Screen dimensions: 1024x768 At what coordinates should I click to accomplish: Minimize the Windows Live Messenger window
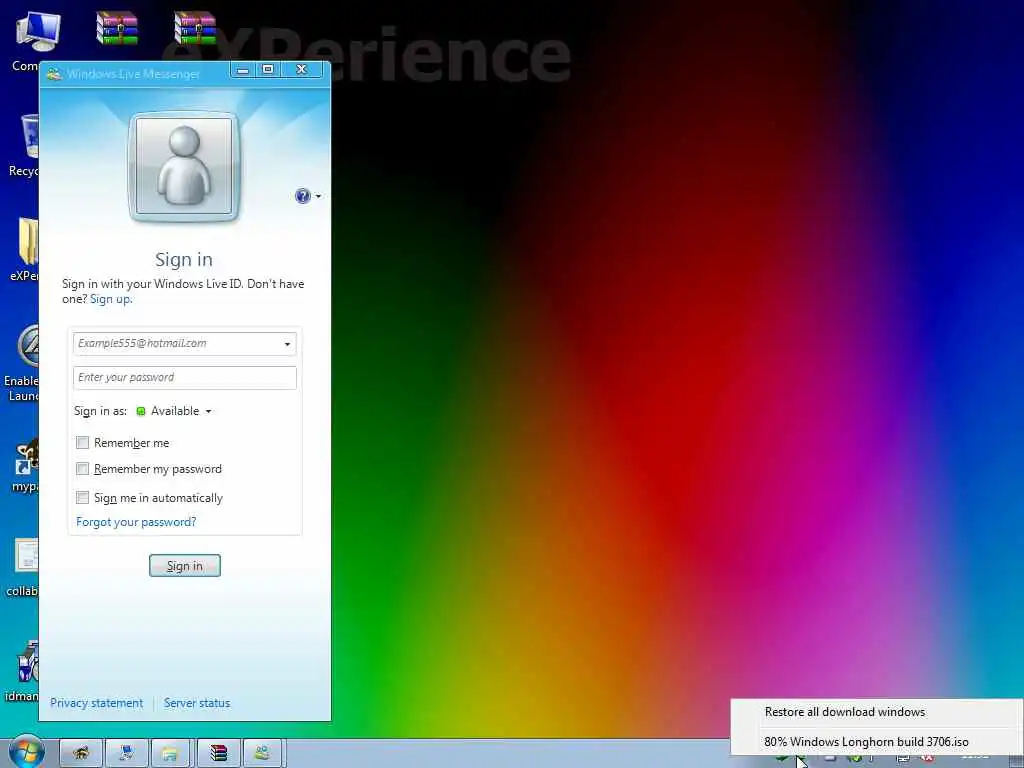coord(242,69)
